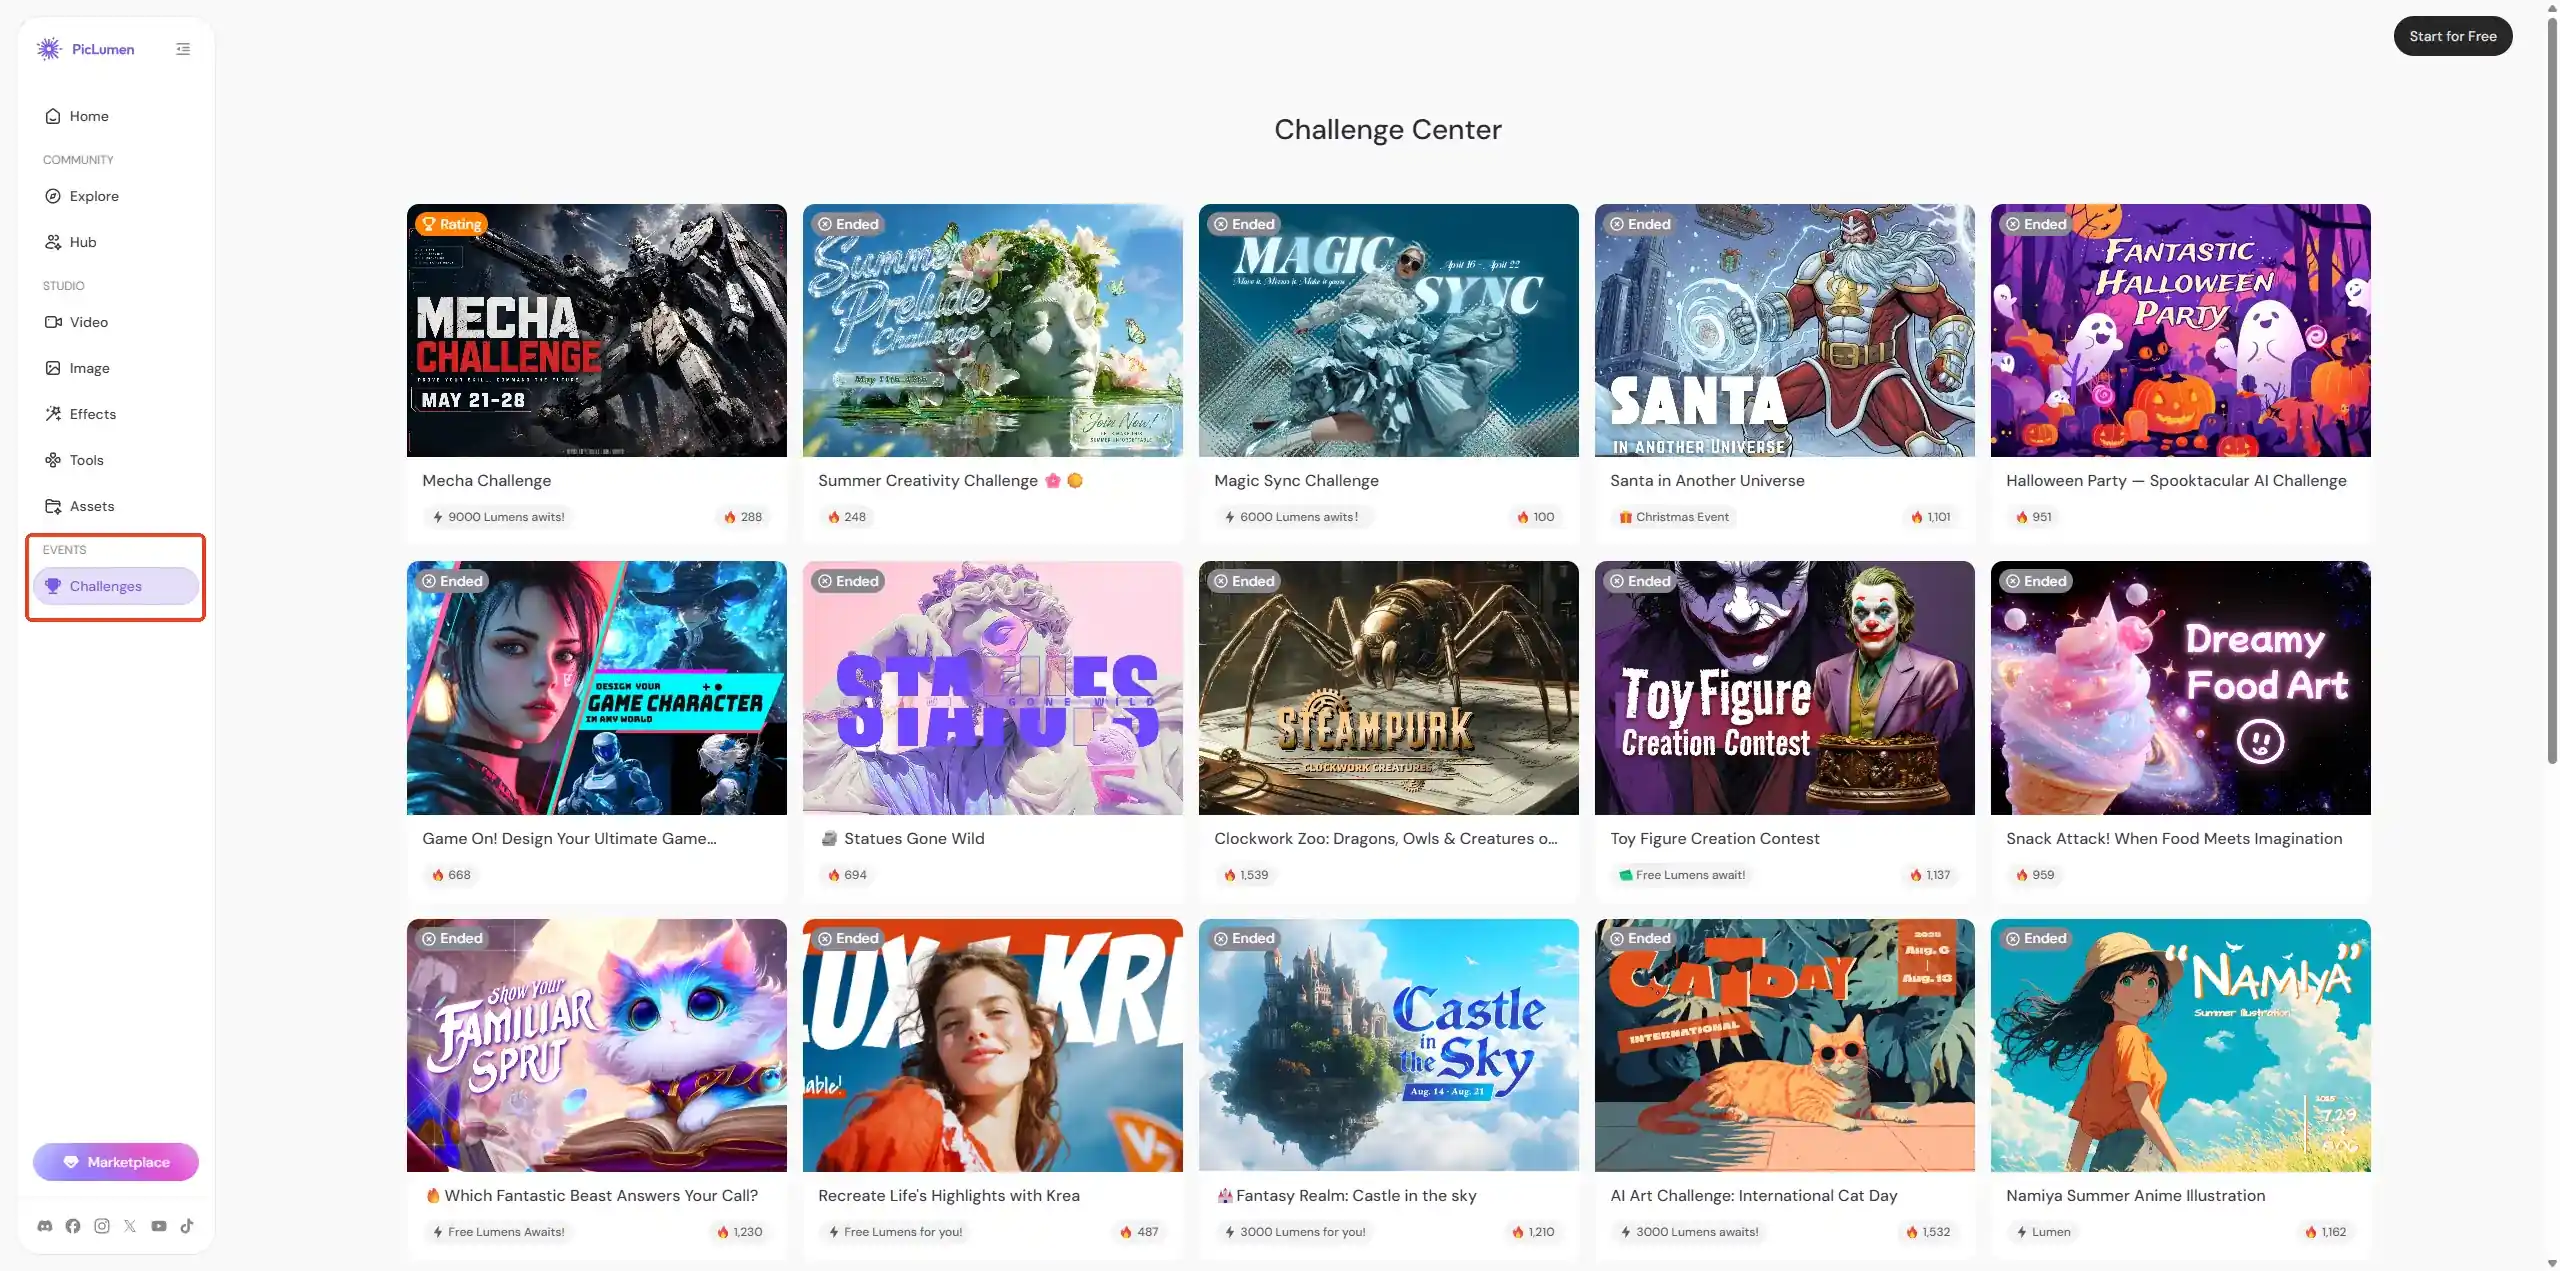Click the fire icon beside 1,539 count
2560x1271 pixels.
click(x=1230, y=875)
